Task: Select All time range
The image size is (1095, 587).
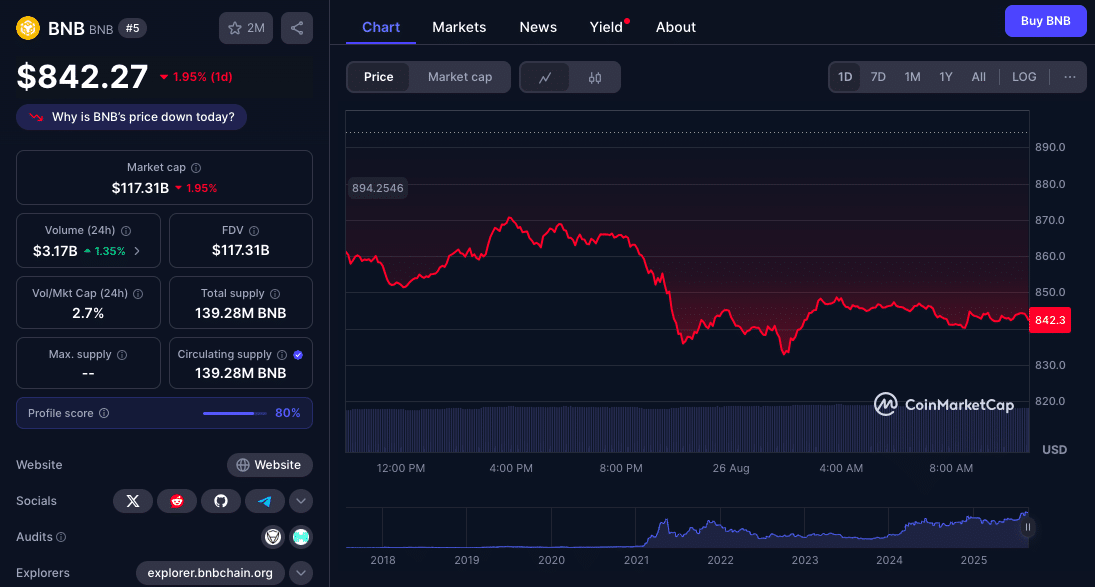Action: click(x=978, y=77)
